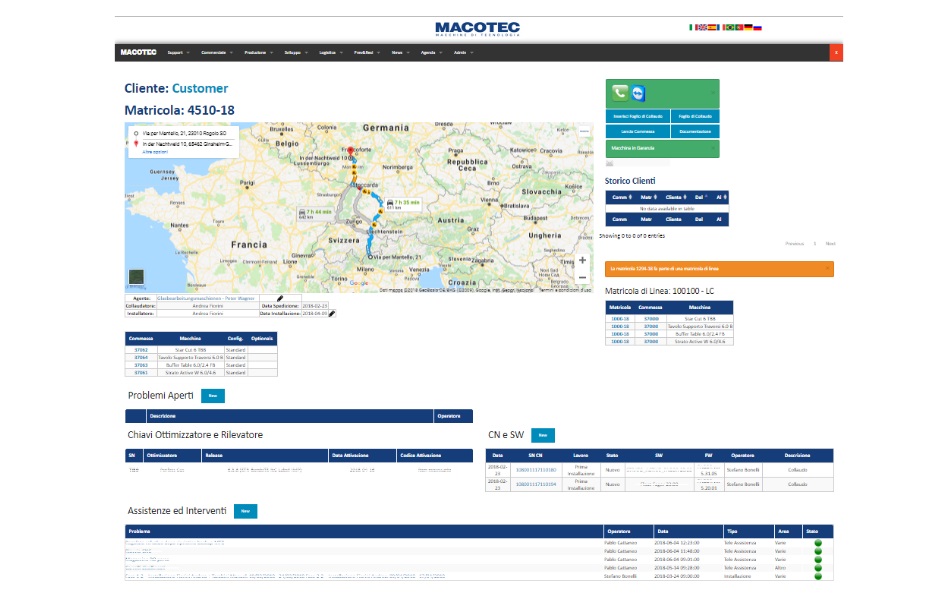Click the pencil edit icon beside Agente
Screen dimensions: 950x600
(x=280, y=298)
